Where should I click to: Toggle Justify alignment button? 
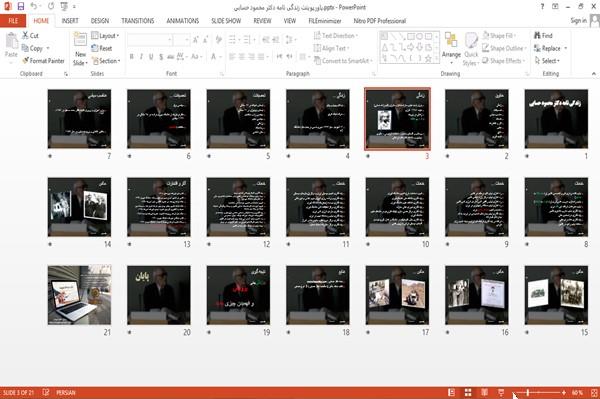point(261,57)
